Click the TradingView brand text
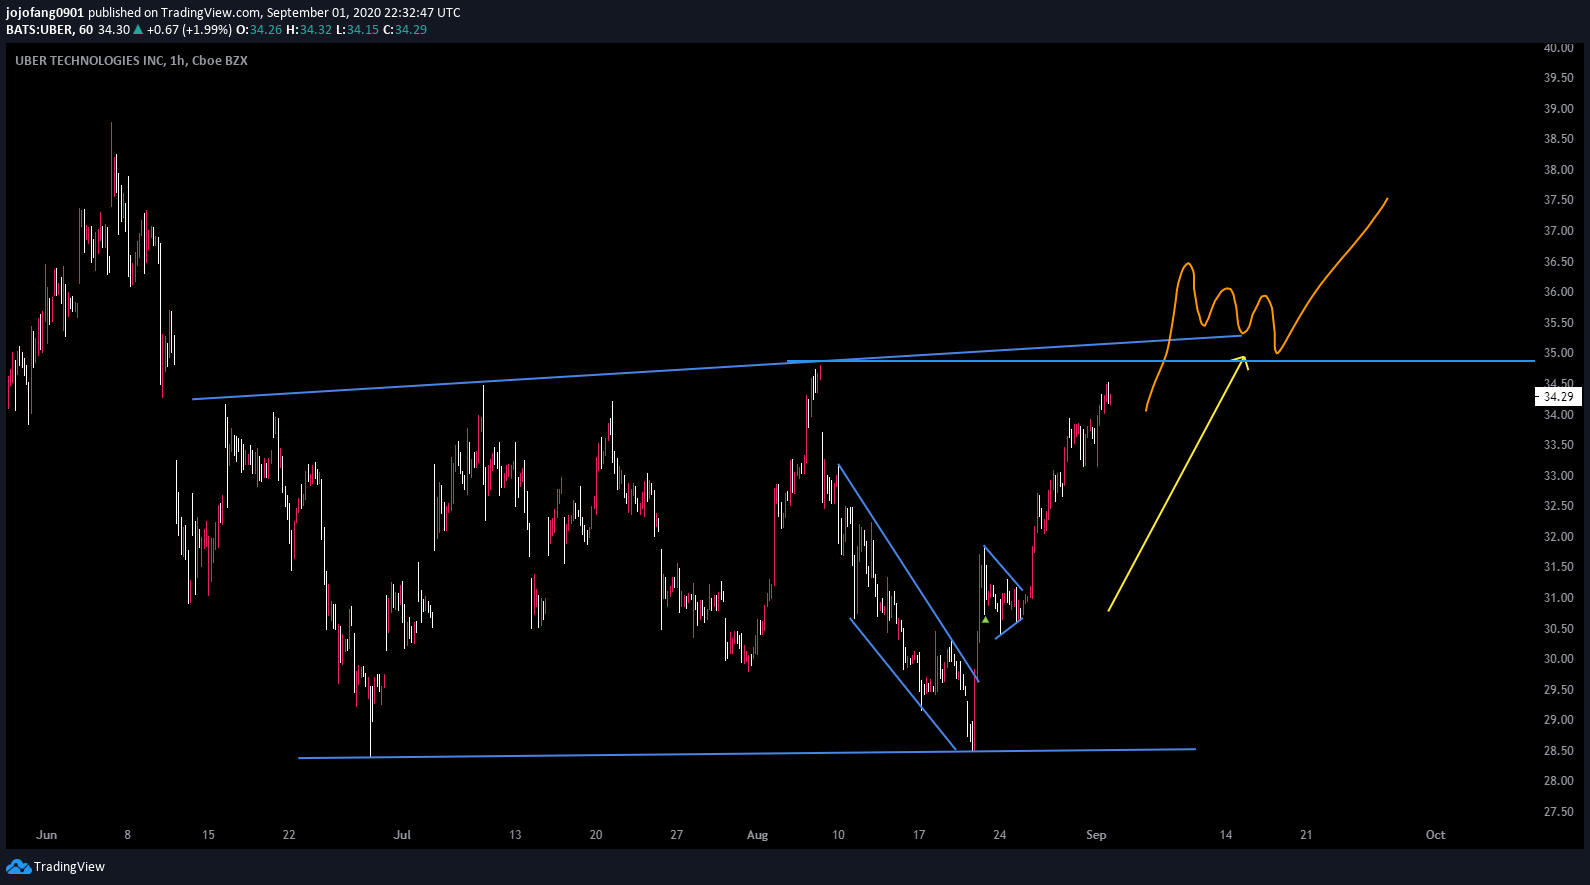This screenshot has height=885, width=1590. click(69, 867)
